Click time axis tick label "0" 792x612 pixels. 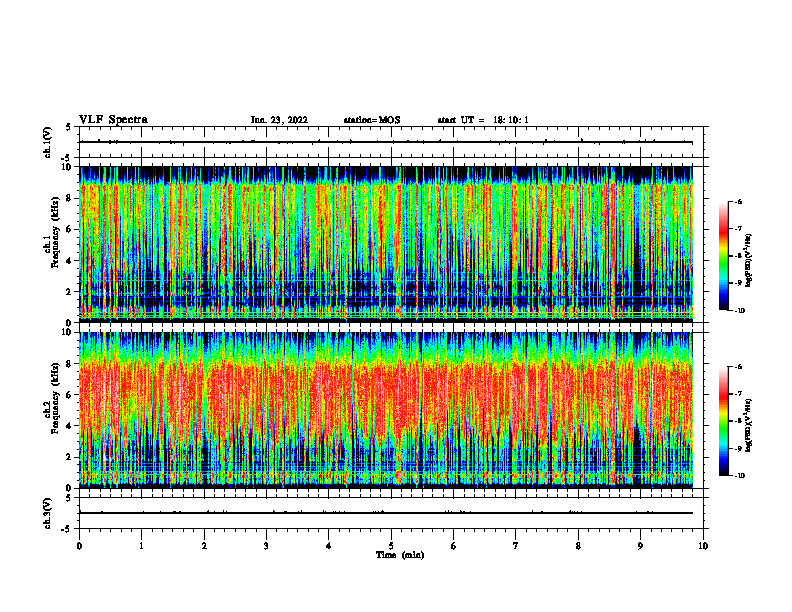(79, 546)
